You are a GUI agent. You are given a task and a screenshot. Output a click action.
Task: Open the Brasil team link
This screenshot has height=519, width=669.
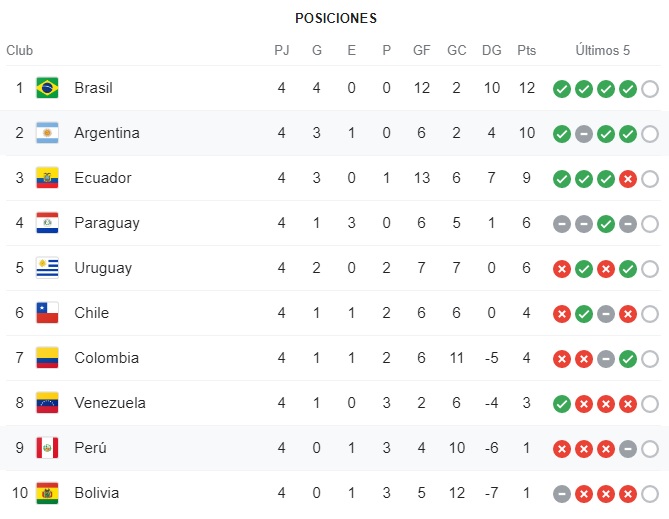tap(93, 88)
